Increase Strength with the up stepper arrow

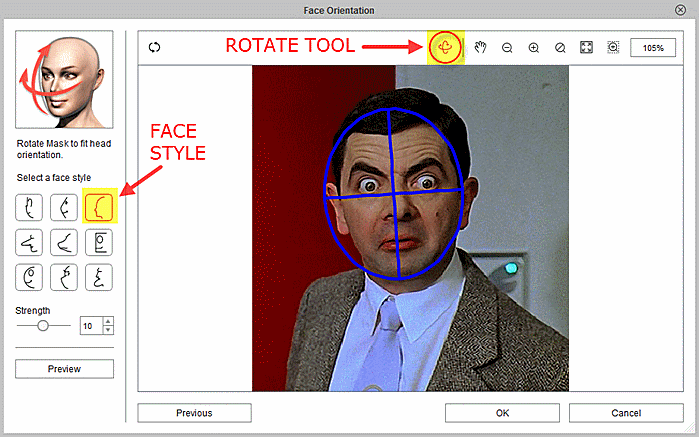click(x=108, y=322)
